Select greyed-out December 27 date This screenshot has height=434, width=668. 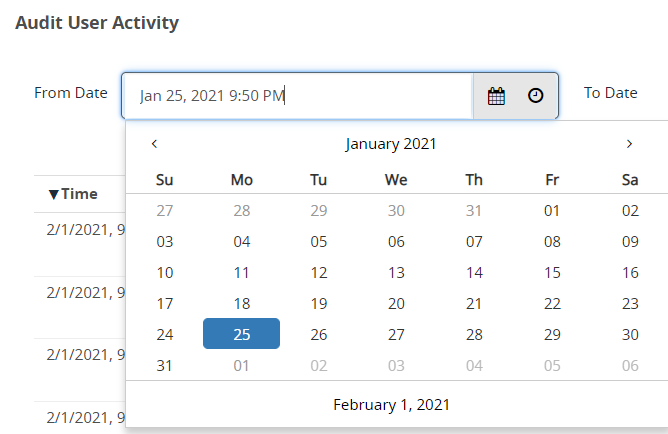164,210
